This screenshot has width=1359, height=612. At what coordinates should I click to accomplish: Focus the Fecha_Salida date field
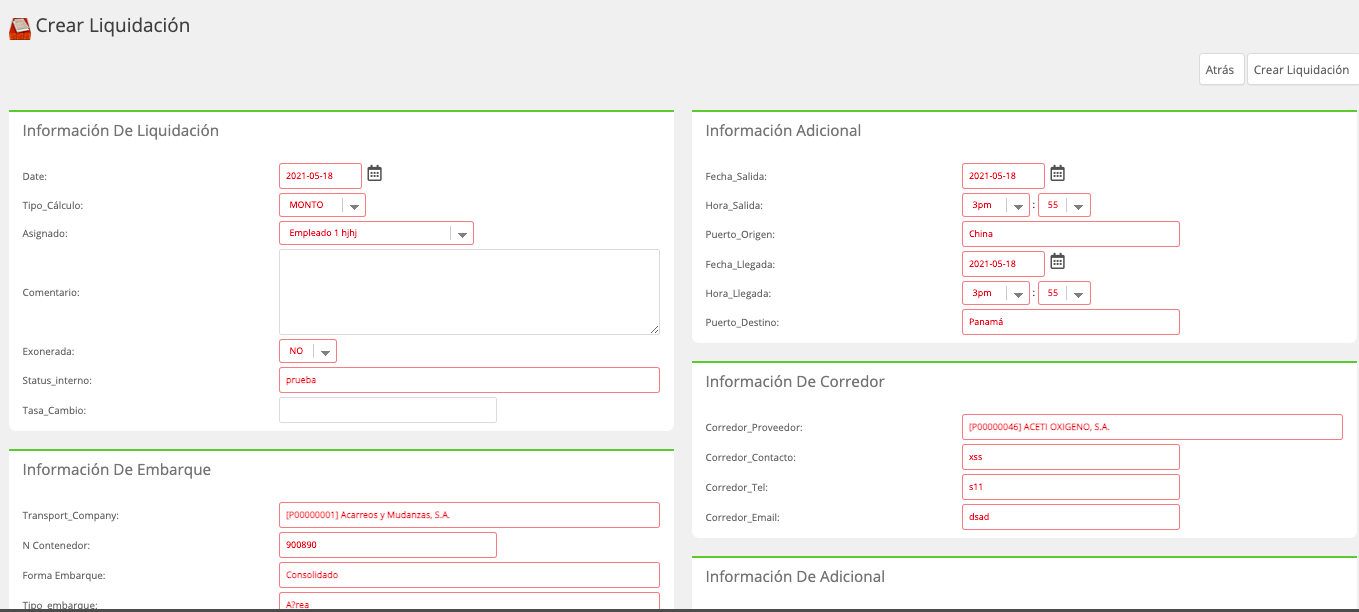tap(1003, 176)
